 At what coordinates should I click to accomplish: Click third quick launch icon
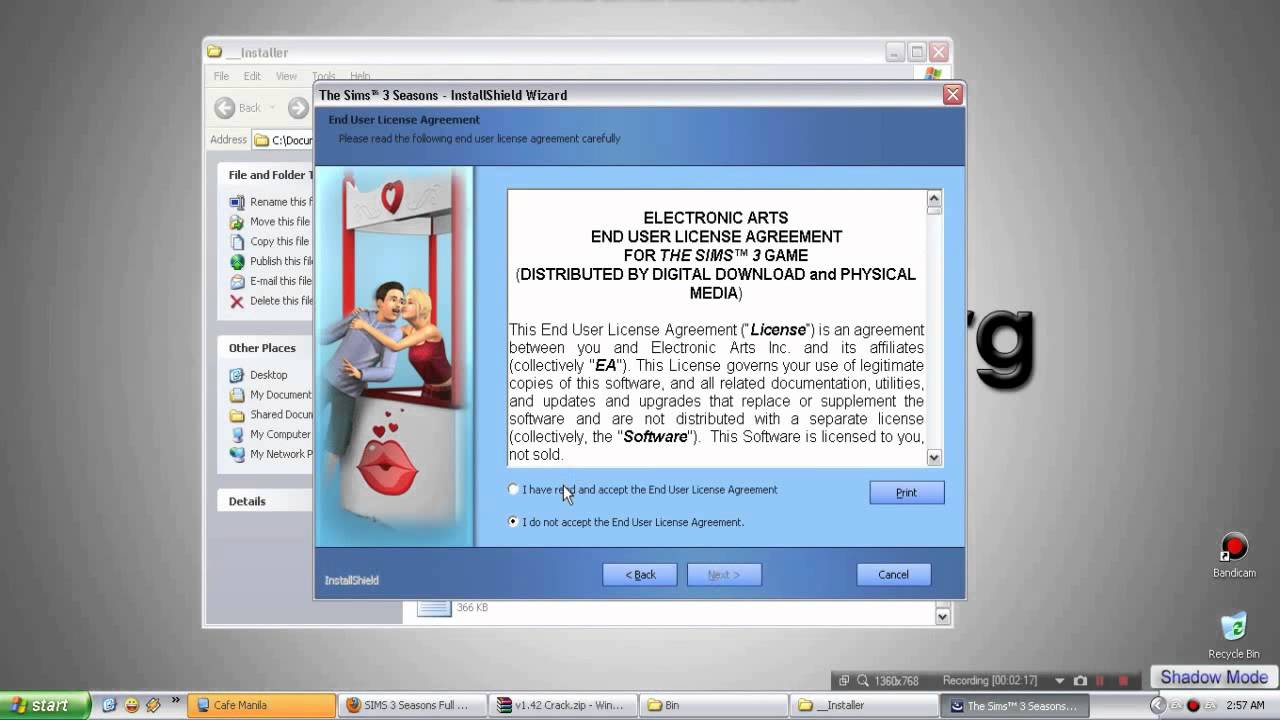(153, 705)
